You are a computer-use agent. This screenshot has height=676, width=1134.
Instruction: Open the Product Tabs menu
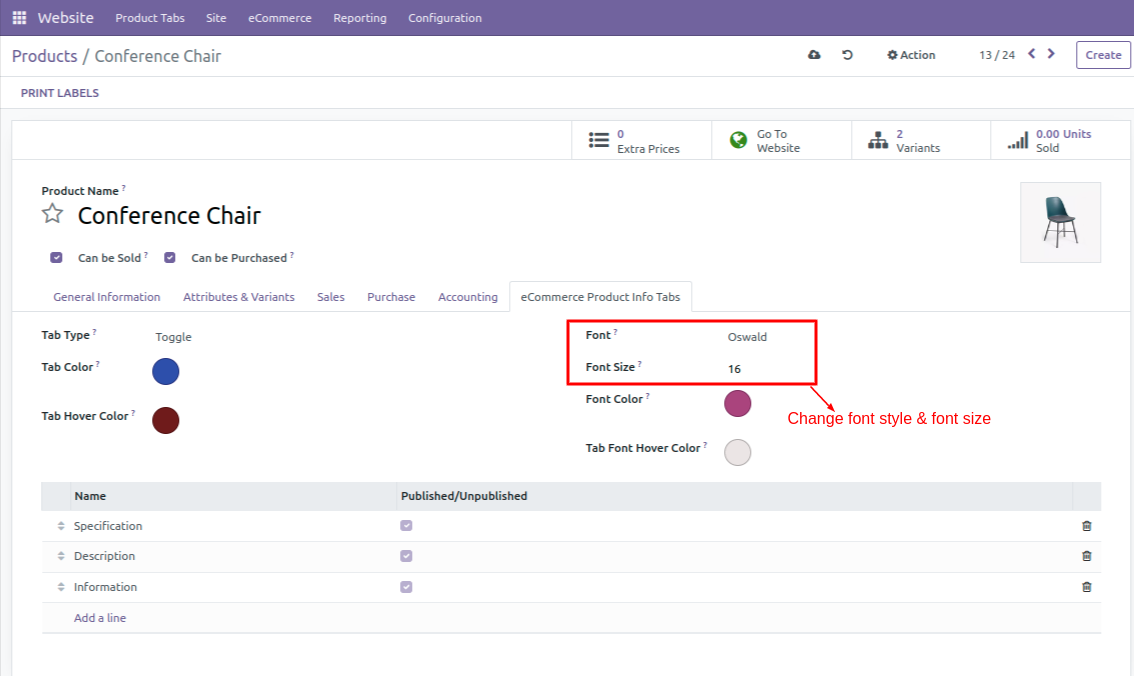(150, 18)
